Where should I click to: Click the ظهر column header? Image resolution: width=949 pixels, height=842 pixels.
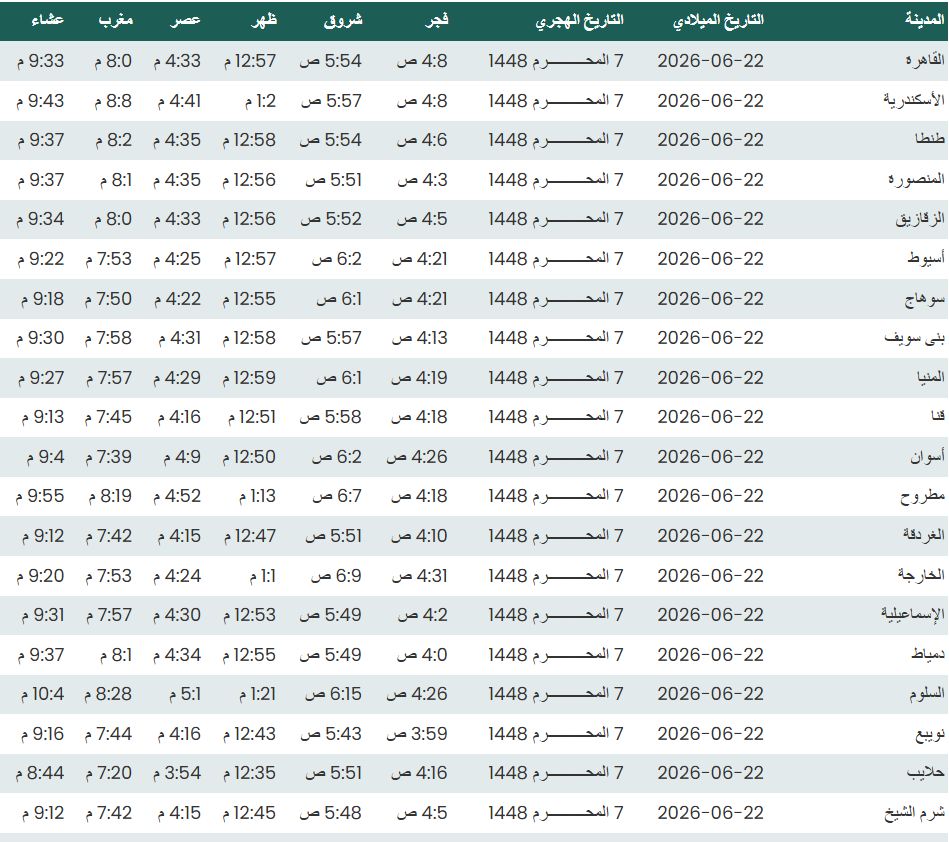(x=264, y=20)
